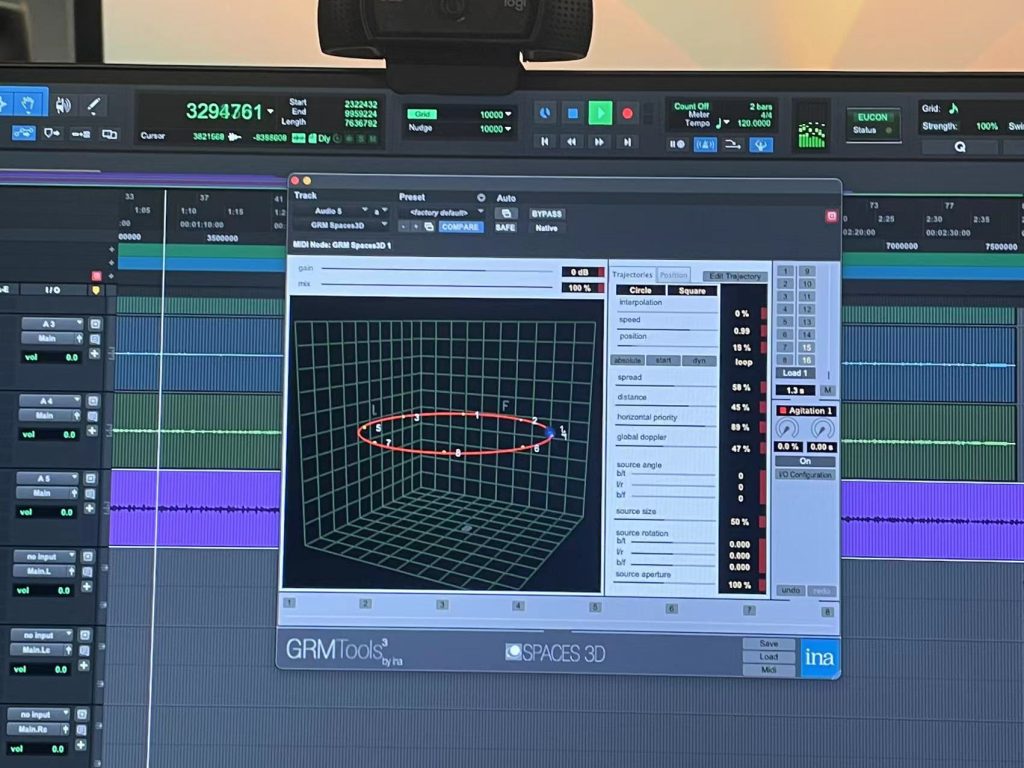The width and height of the screenshot is (1024, 768).
Task: Toggle Agitation On button
Action: point(805,461)
